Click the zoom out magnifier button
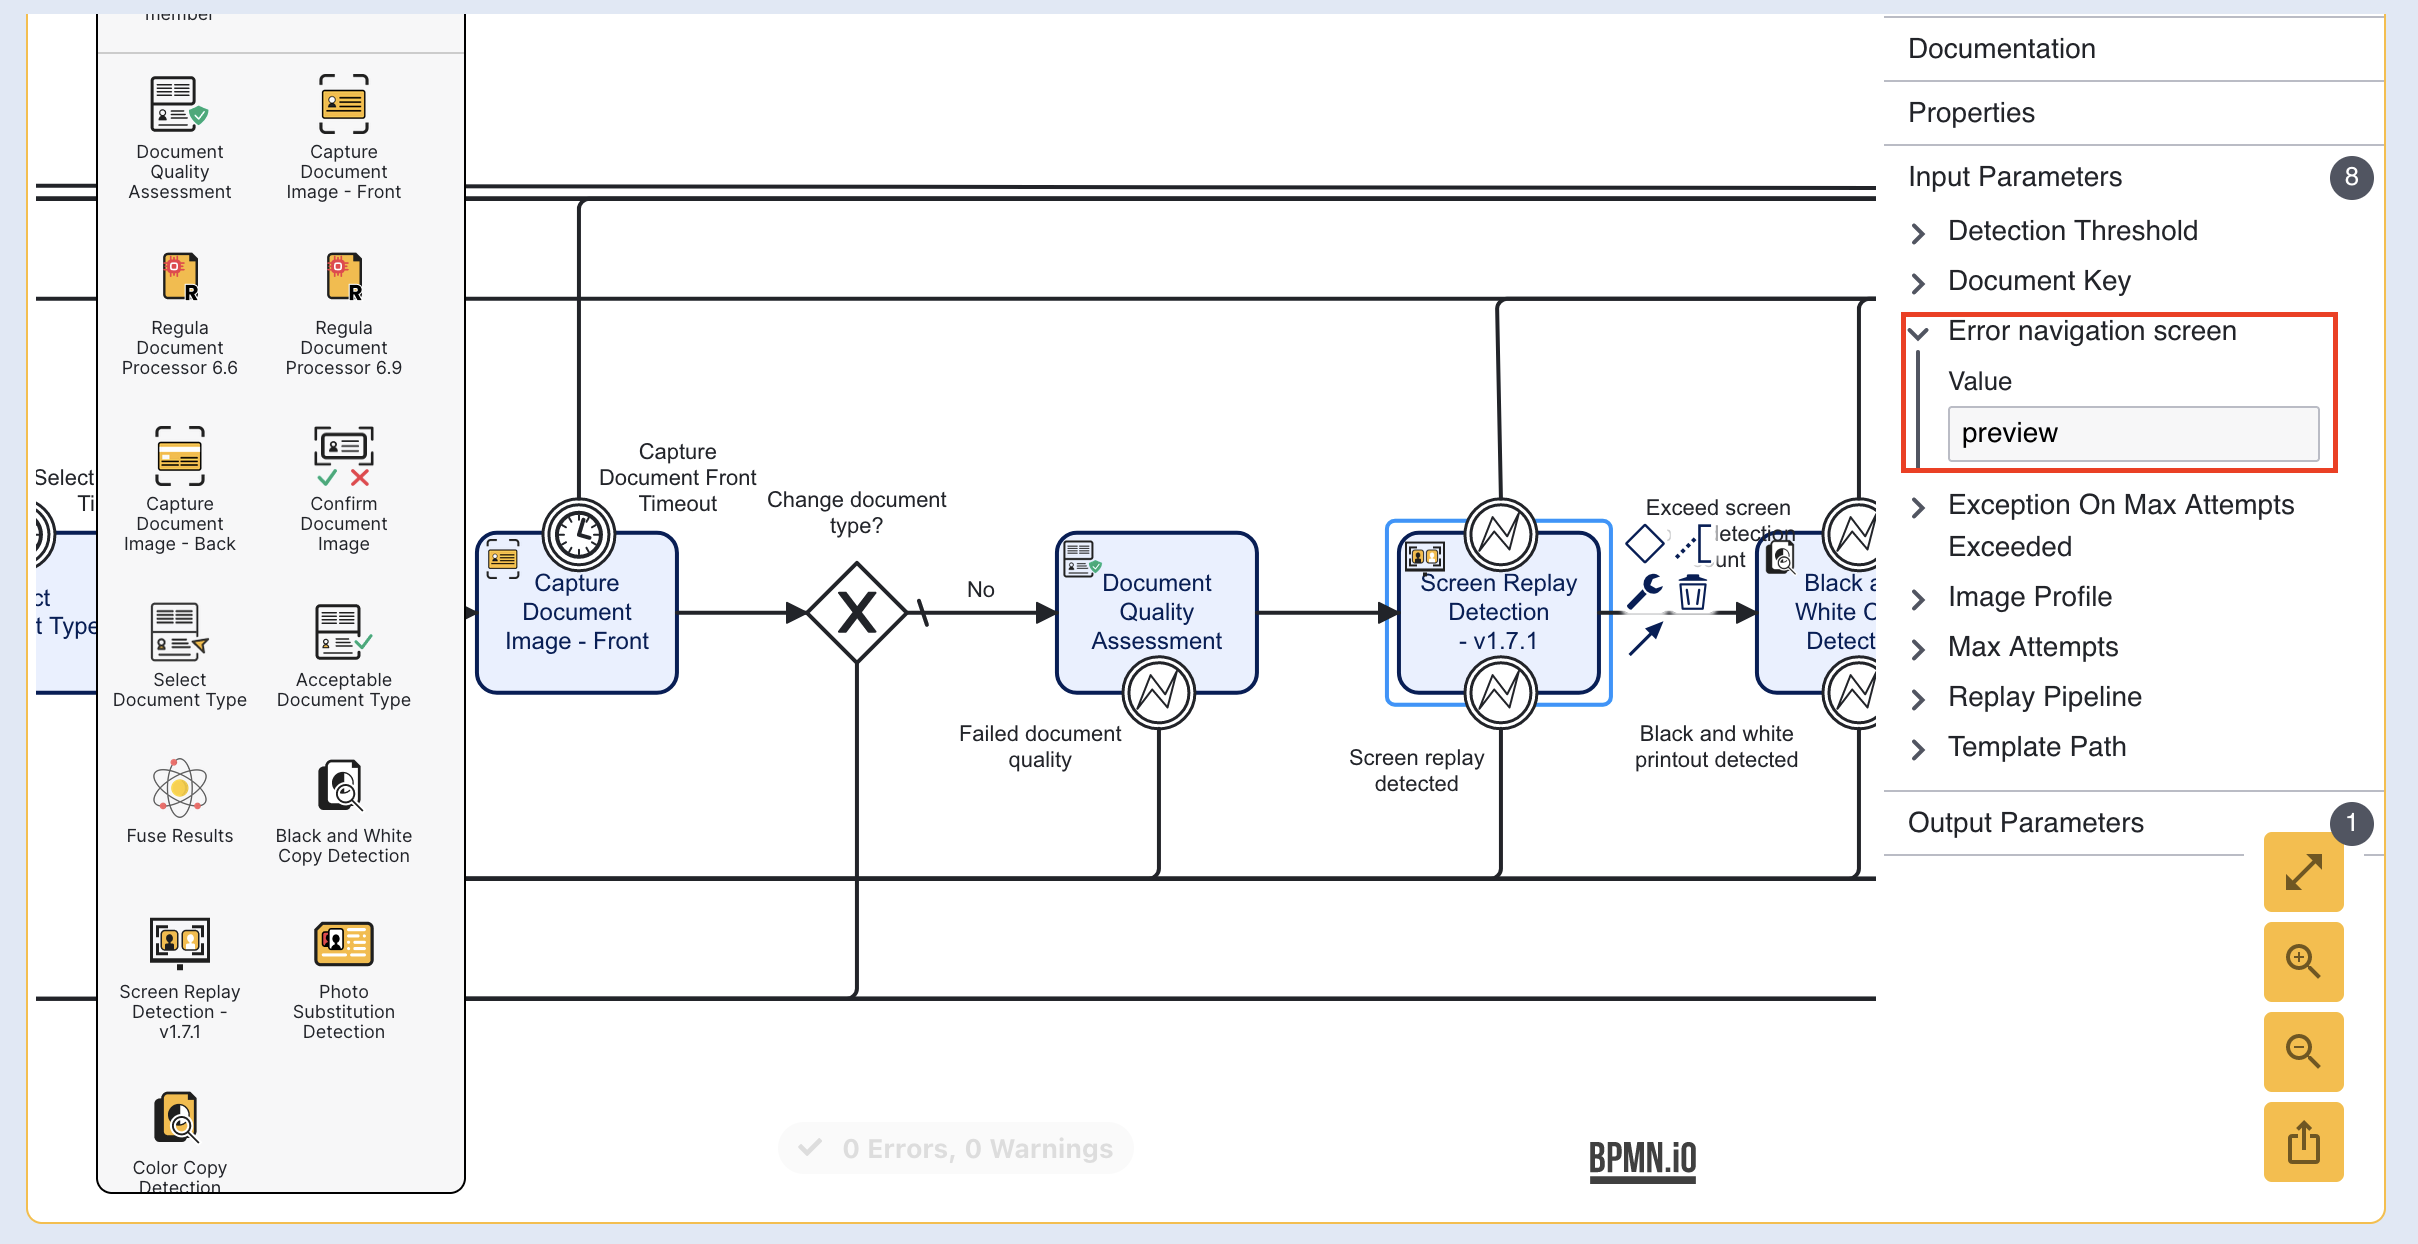The height and width of the screenshot is (1244, 2418). 2303,1051
